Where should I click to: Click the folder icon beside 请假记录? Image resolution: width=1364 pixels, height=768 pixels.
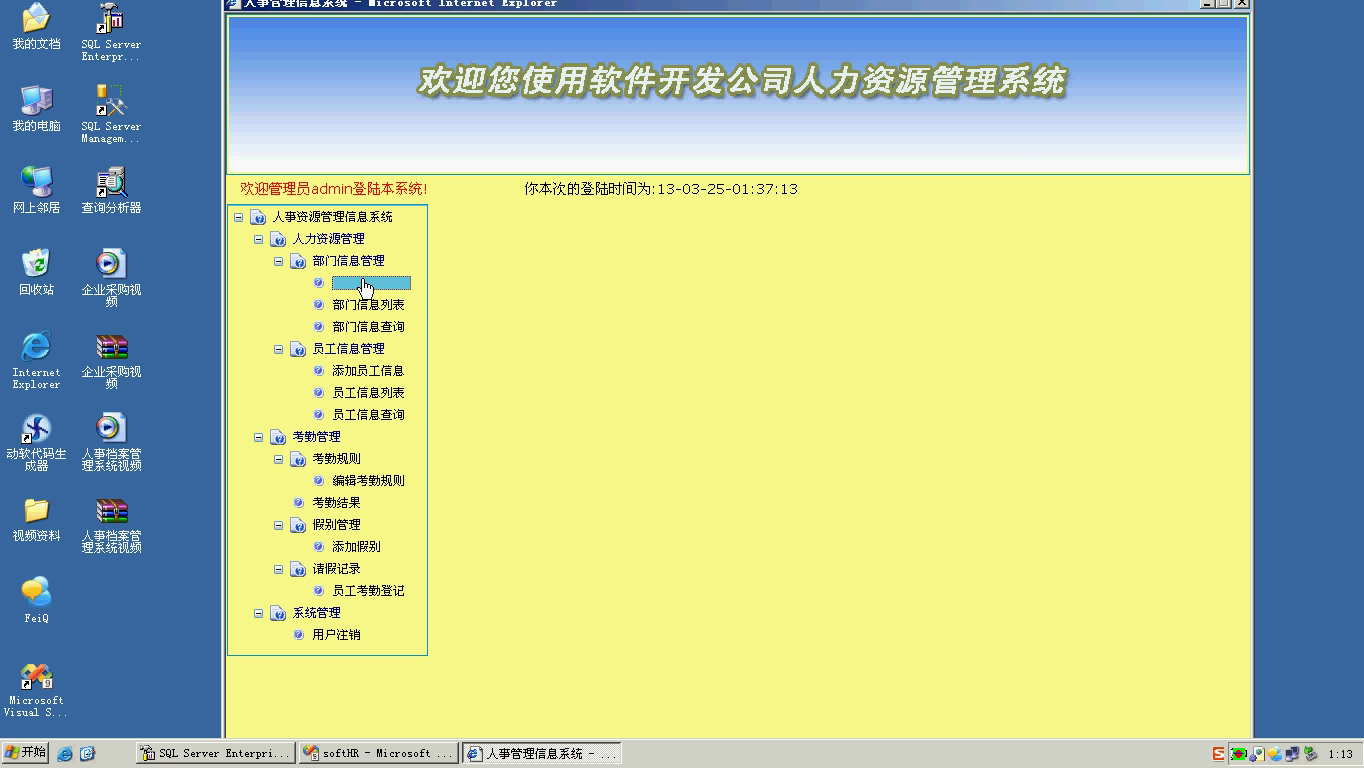coord(298,569)
